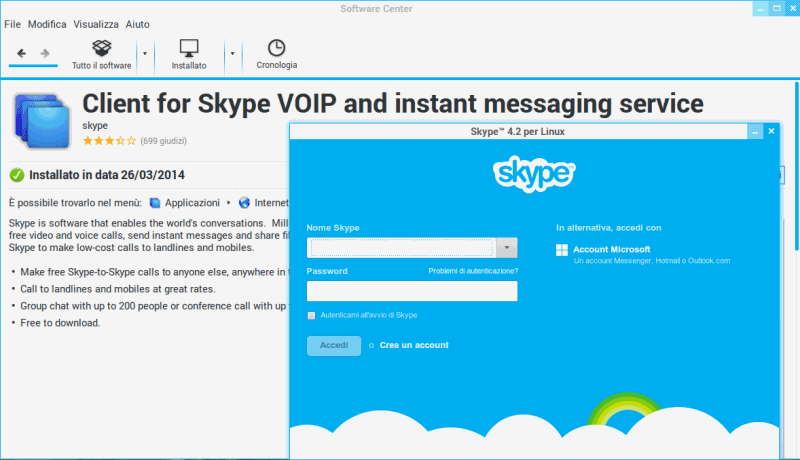
Task: Click the Accedi sign-in button
Action: 334,346
